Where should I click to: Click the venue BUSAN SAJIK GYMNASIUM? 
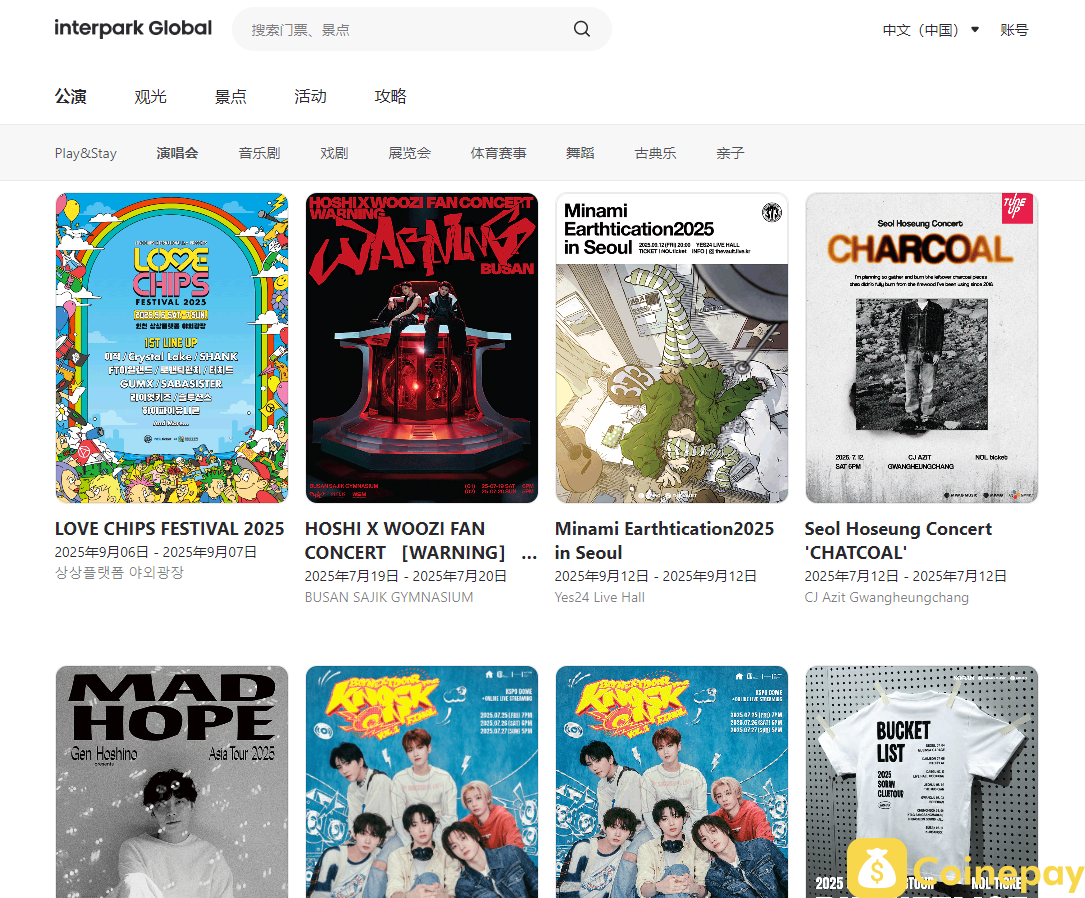[x=389, y=597]
